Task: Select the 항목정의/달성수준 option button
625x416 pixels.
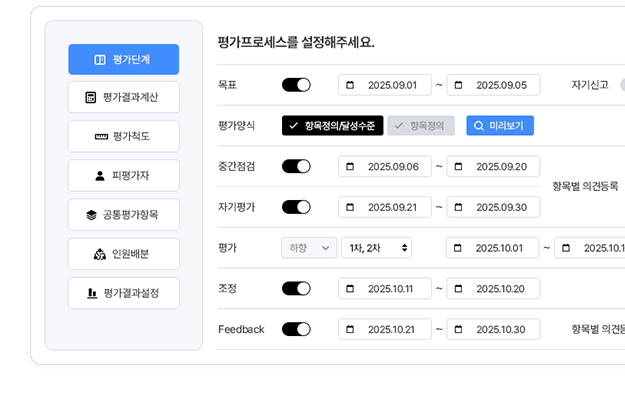Action: (332, 126)
